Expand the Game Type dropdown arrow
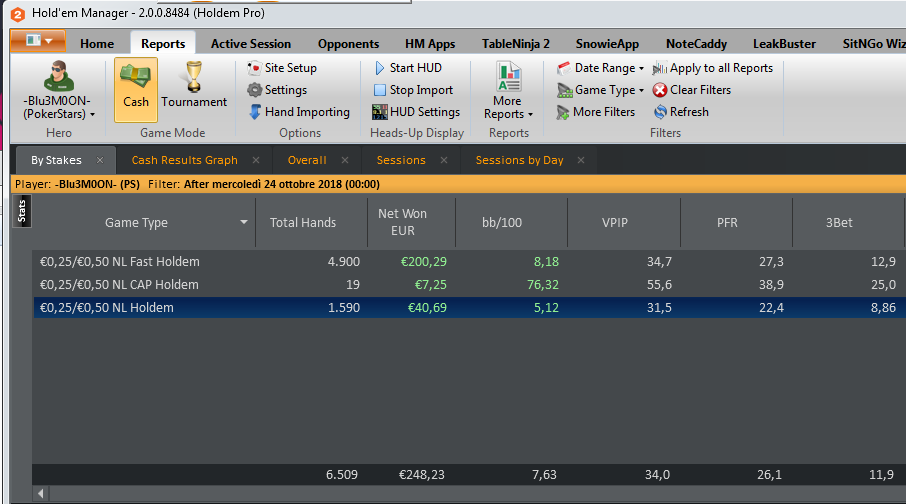The image size is (906, 504). 641,90
